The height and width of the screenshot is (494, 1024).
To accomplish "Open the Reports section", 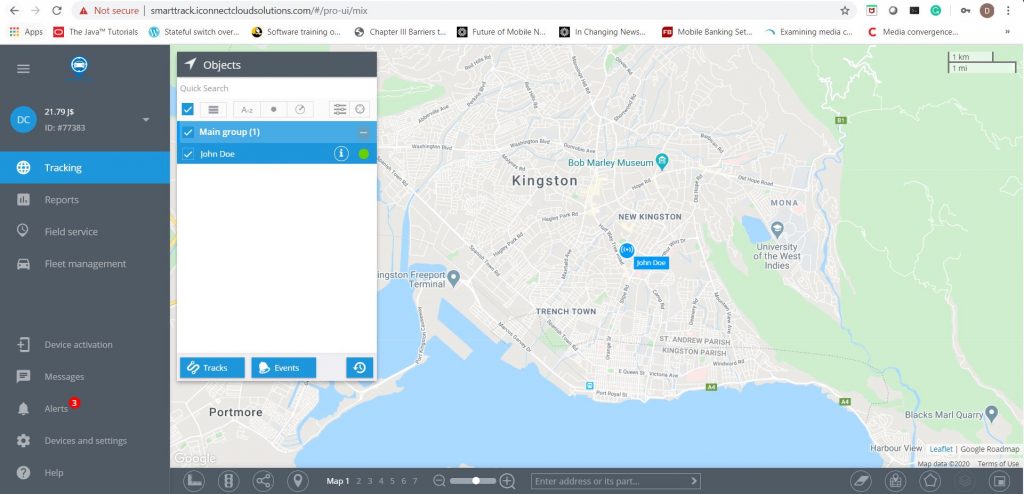I will pyautogui.click(x=61, y=200).
